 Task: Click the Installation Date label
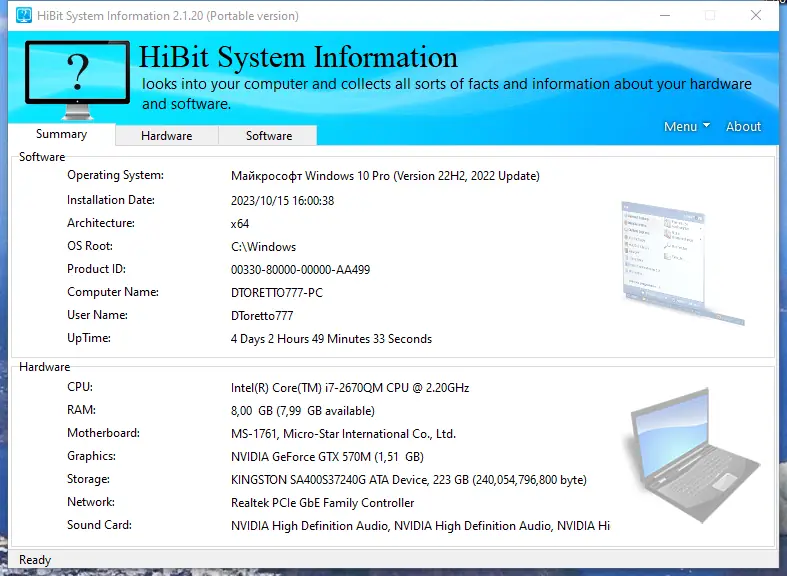[x=111, y=200]
